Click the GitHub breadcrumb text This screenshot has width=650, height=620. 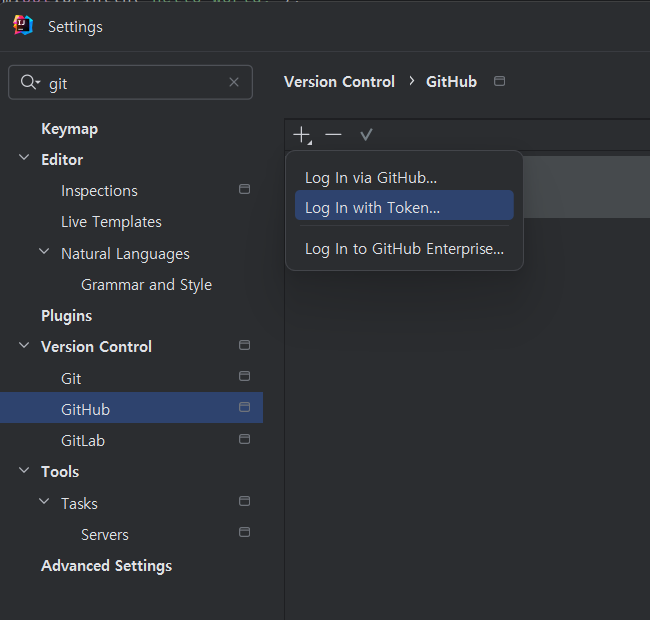tap(451, 82)
